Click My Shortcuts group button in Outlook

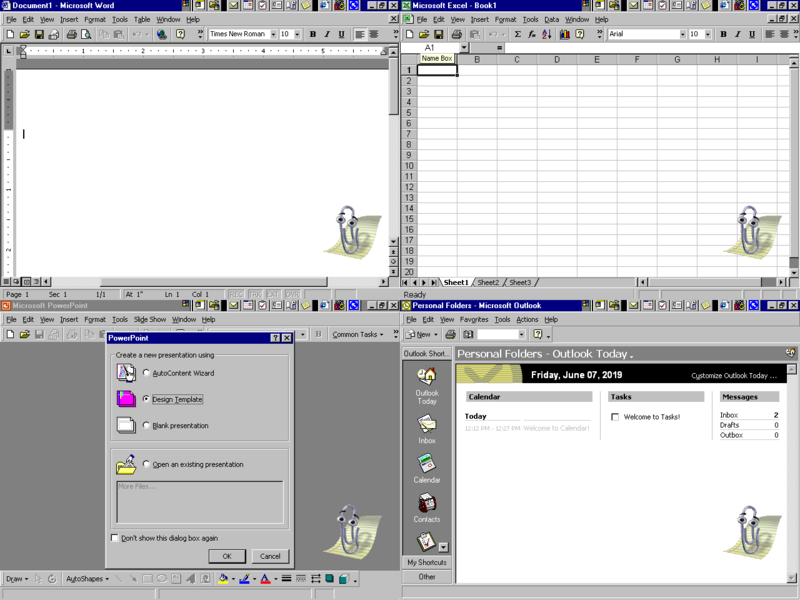[x=427, y=562]
